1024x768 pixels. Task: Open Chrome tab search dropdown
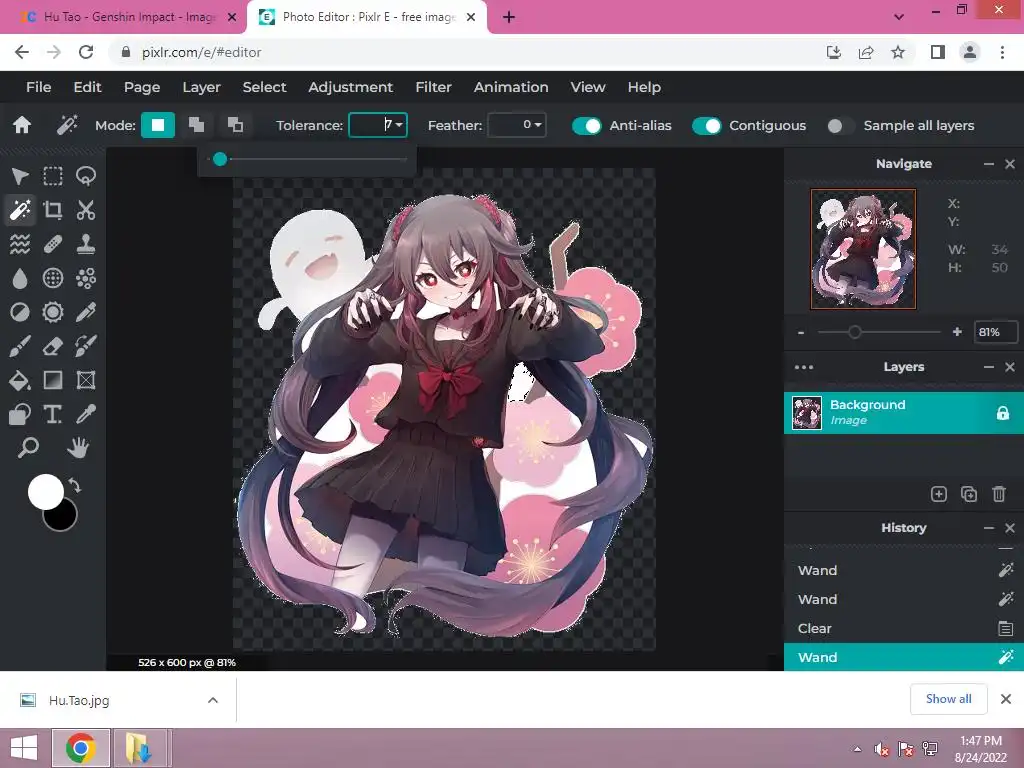(899, 17)
